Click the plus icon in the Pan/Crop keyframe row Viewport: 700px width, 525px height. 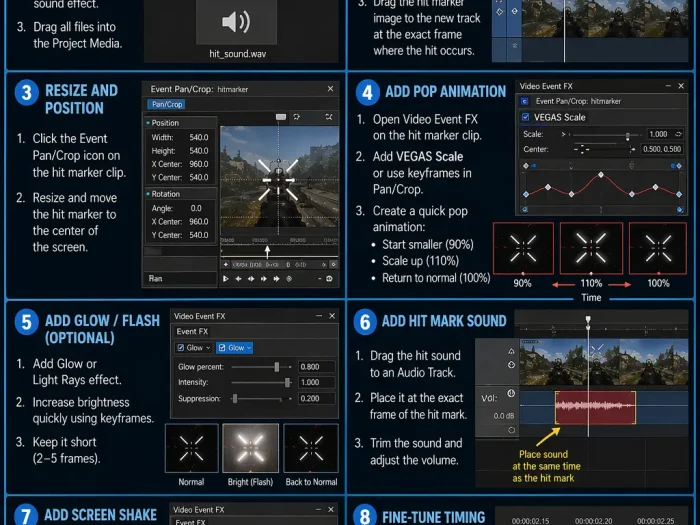click(x=226, y=265)
